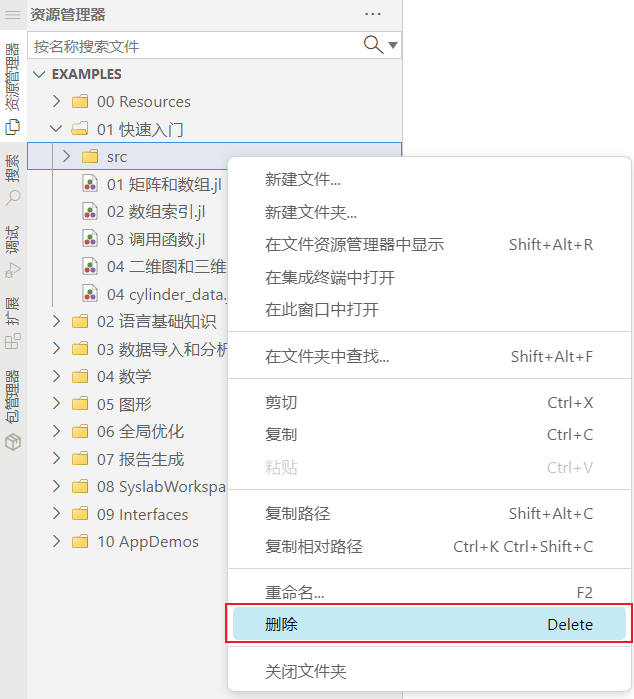Click the magnifier search icon in search box
The image size is (634, 699).
click(373, 45)
